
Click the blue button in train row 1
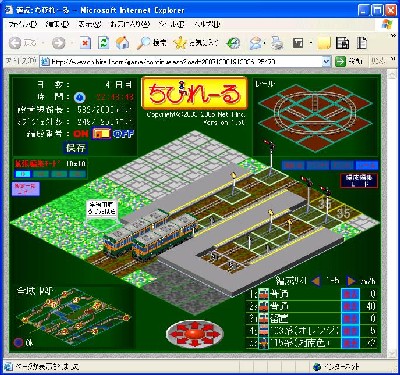tap(350, 294)
